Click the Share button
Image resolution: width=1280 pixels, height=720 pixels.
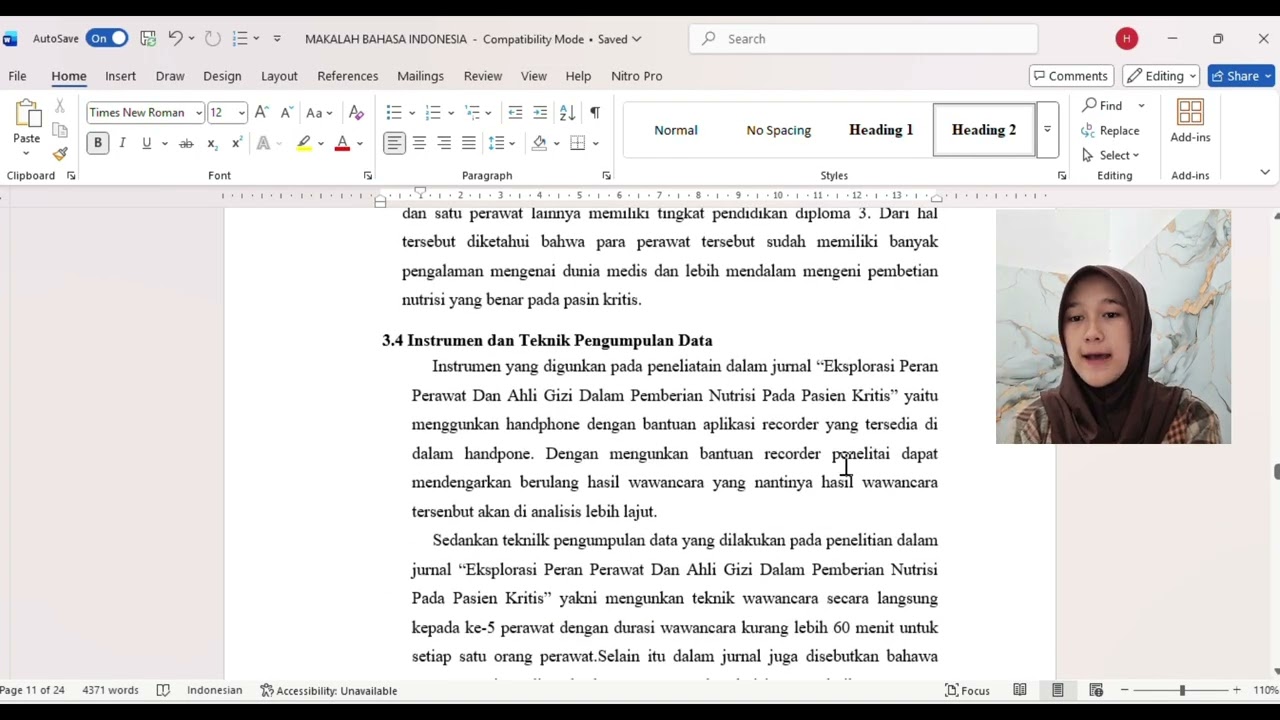tap(1241, 76)
